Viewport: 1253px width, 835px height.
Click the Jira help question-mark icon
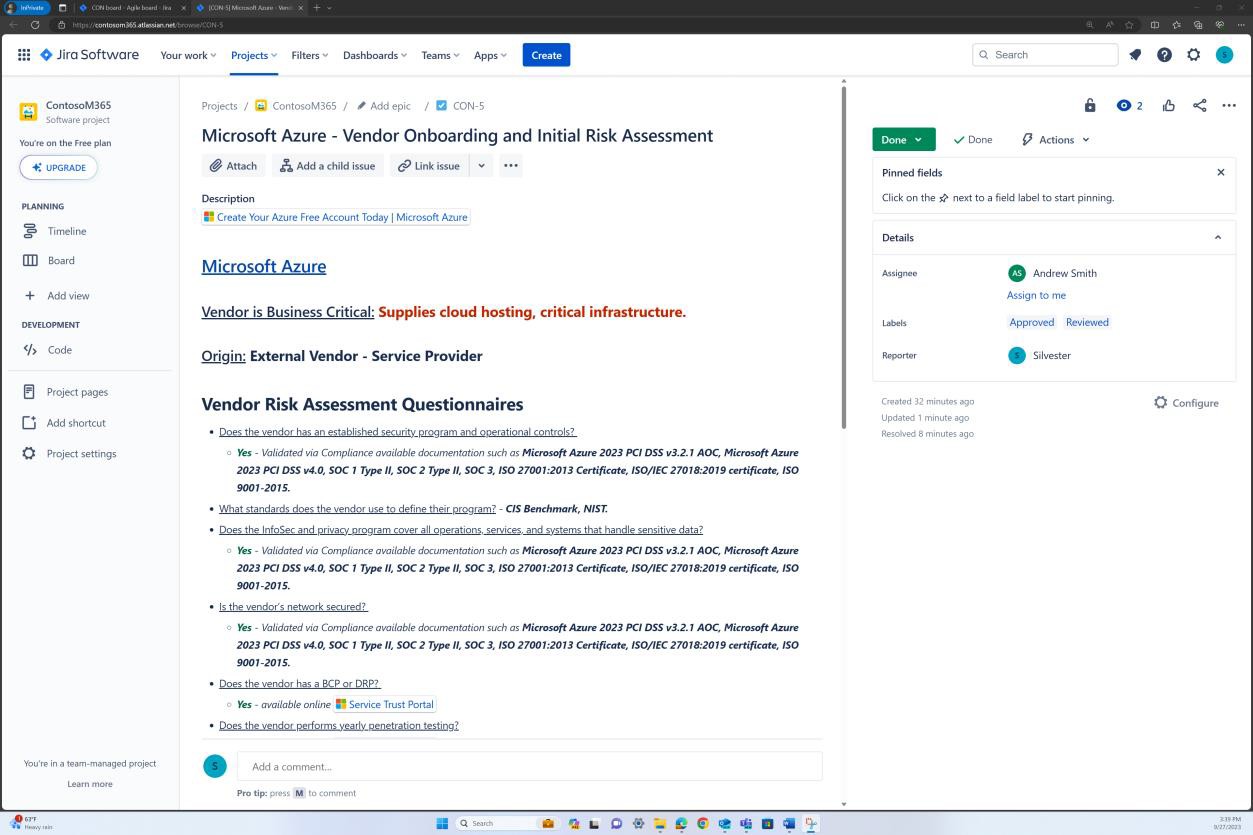(x=1164, y=55)
